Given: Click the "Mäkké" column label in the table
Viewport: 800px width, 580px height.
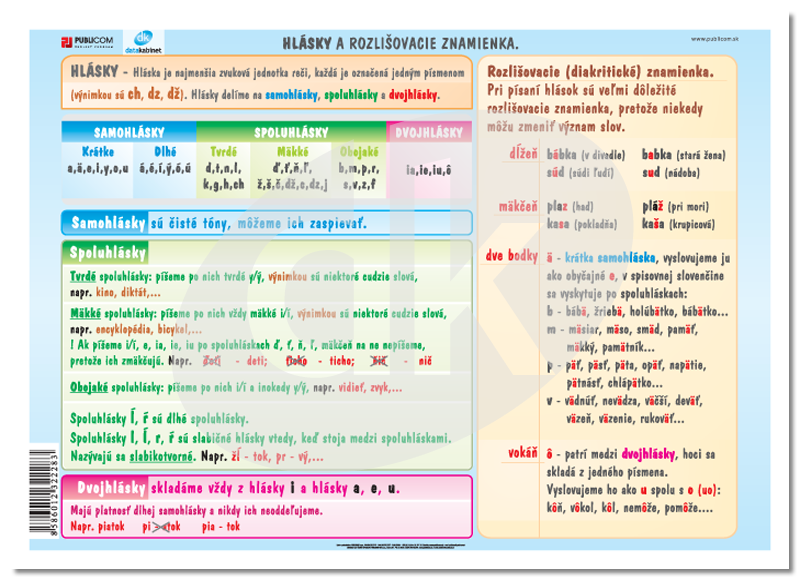Looking at the screenshot, I should [x=292, y=152].
